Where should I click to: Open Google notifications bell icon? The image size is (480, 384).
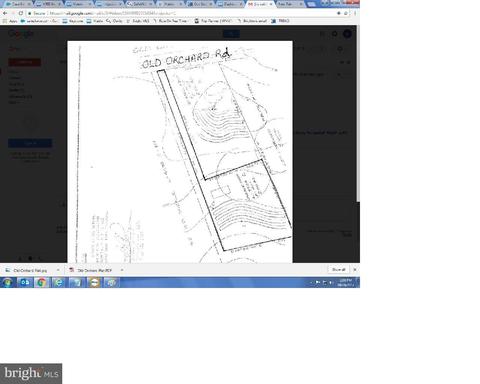[335, 34]
